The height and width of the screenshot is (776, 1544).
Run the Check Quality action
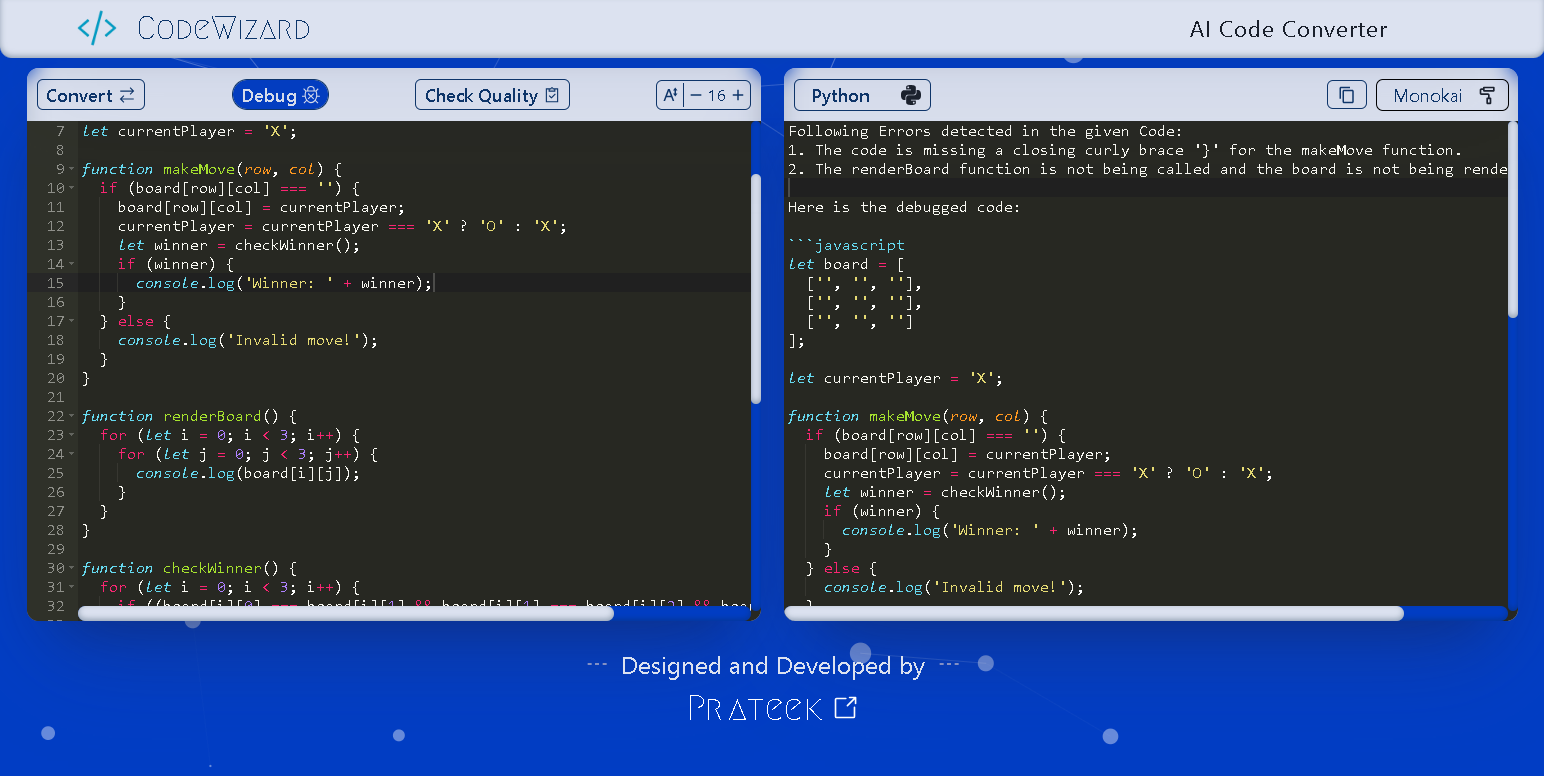492,95
